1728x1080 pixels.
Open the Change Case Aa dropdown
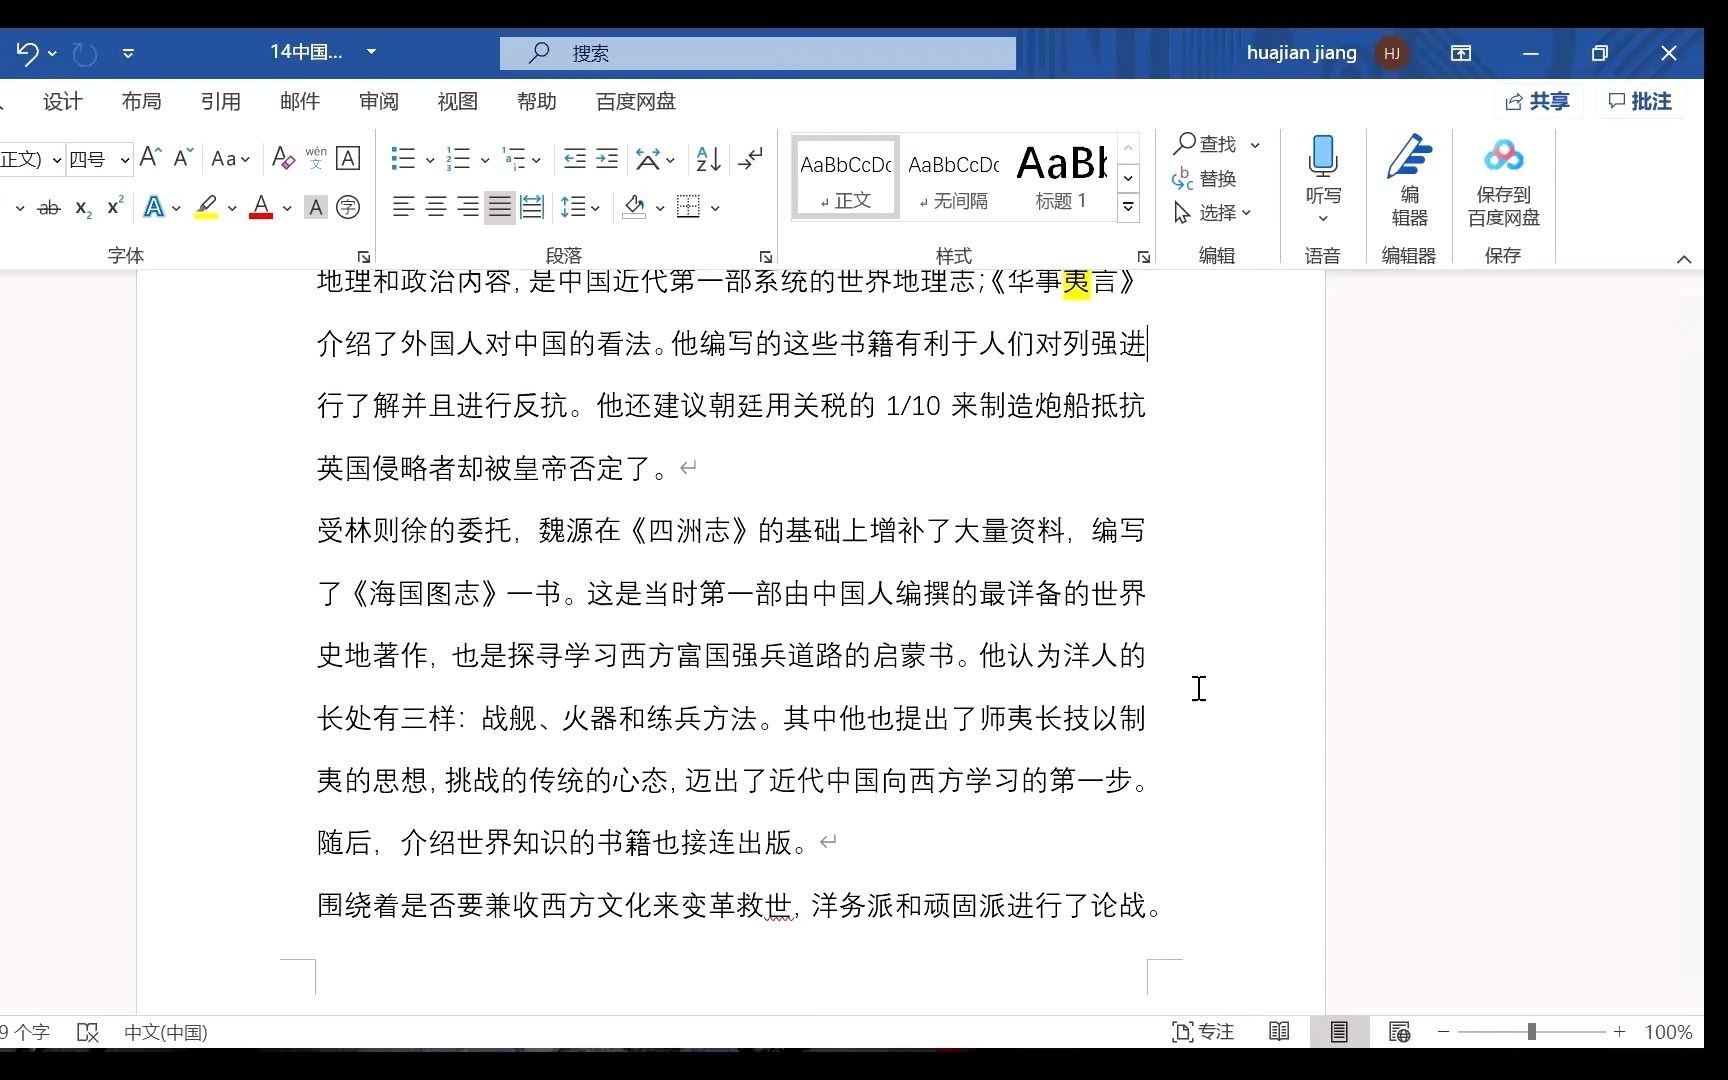[230, 158]
